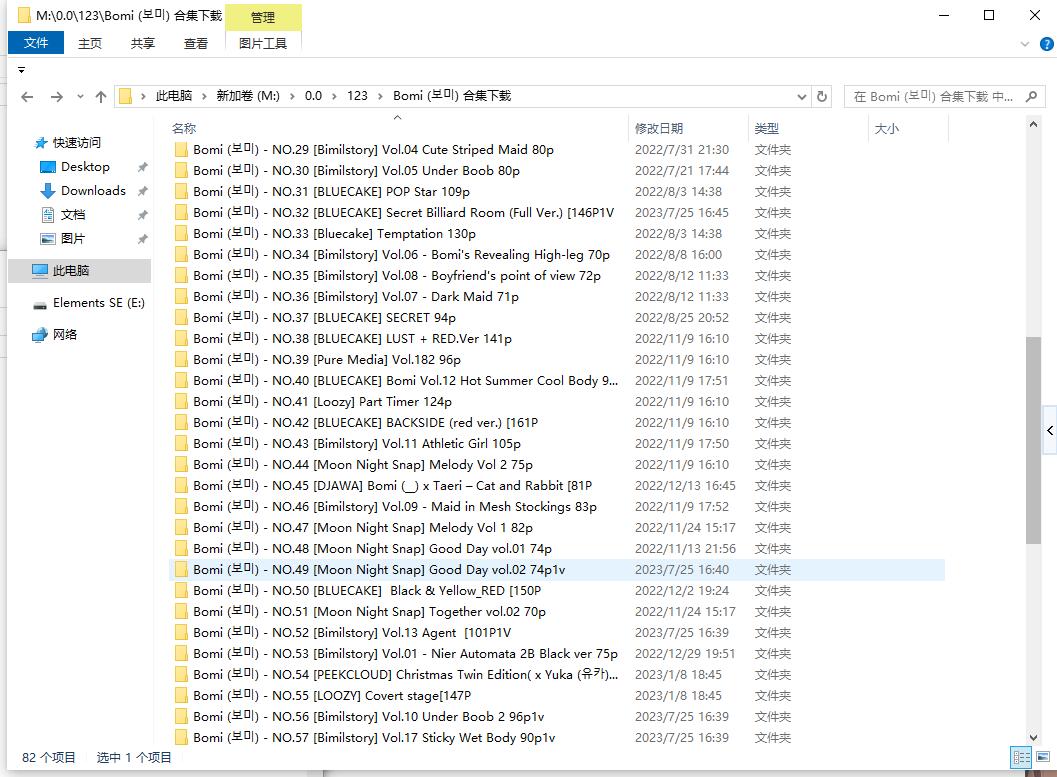Open the address bar history dropdown
This screenshot has width=1057, height=777.
tap(802, 96)
